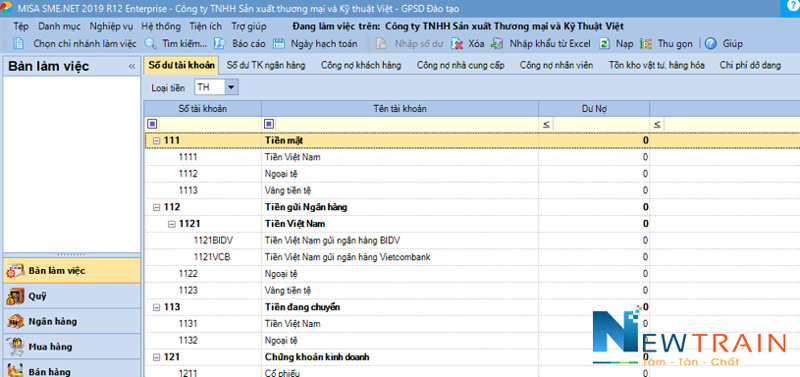Image resolution: width=800 pixels, height=377 pixels.
Task: Click the Ngày hạch toán calendar icon
Action: tap(279, 44)
